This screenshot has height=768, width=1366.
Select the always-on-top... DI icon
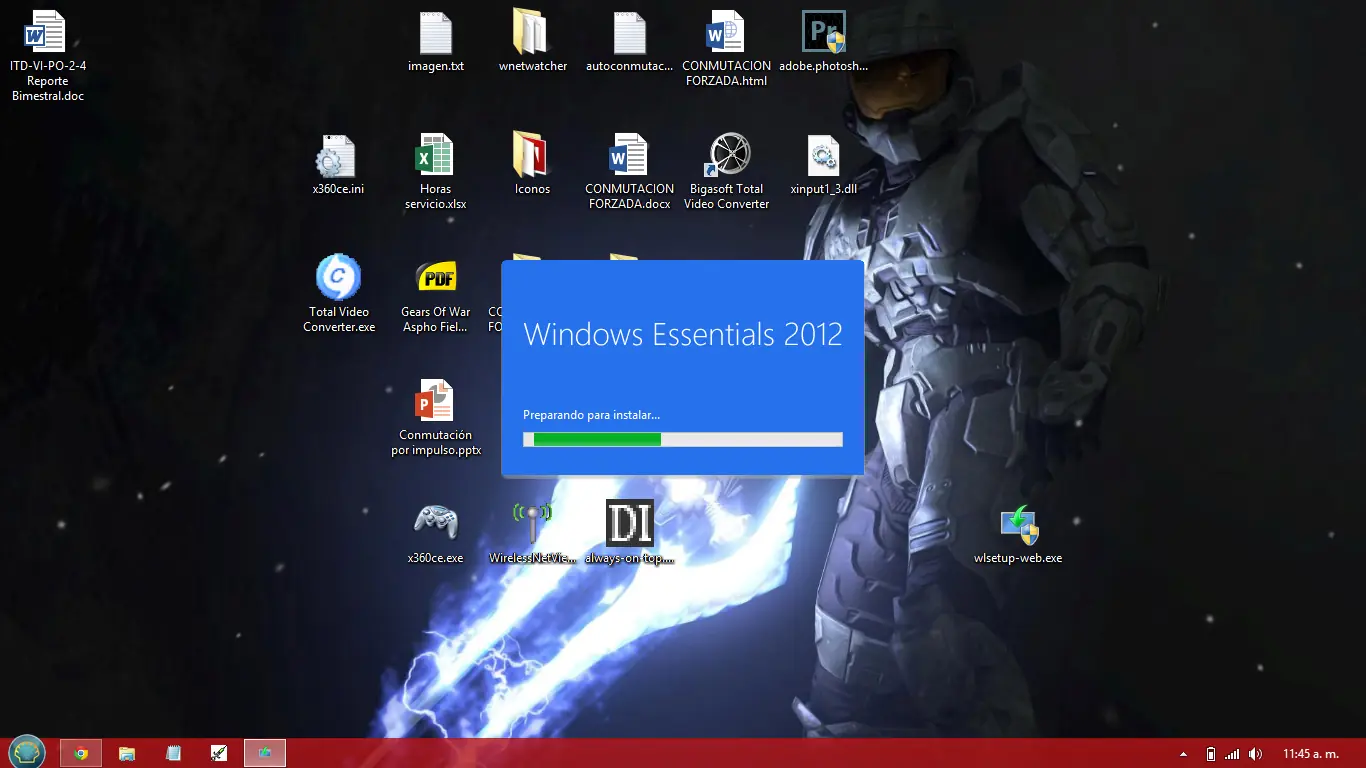click(630, 533)
